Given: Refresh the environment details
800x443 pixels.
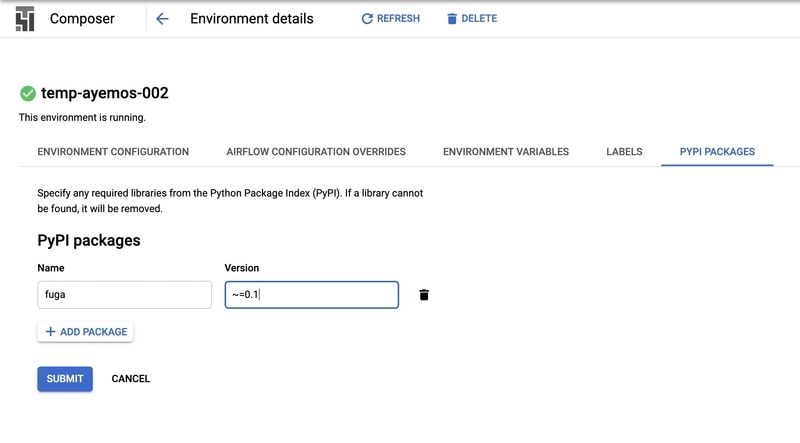Looking at the screenshot, I should [391, 18].
